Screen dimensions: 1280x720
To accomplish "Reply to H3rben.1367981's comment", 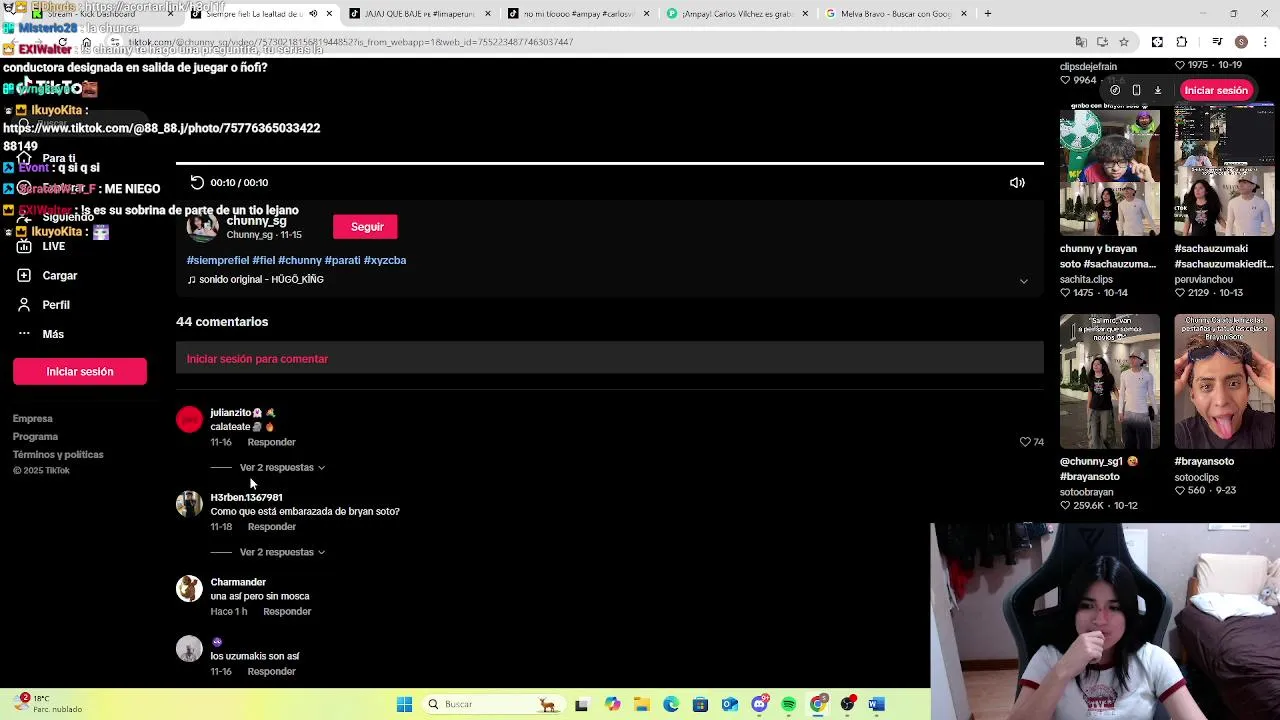I will [x=271, y=527].
